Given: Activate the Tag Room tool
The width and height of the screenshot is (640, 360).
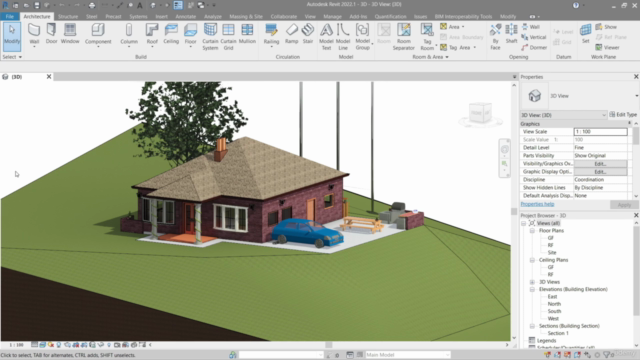Looking at the screenshot, I should [427, 37].
